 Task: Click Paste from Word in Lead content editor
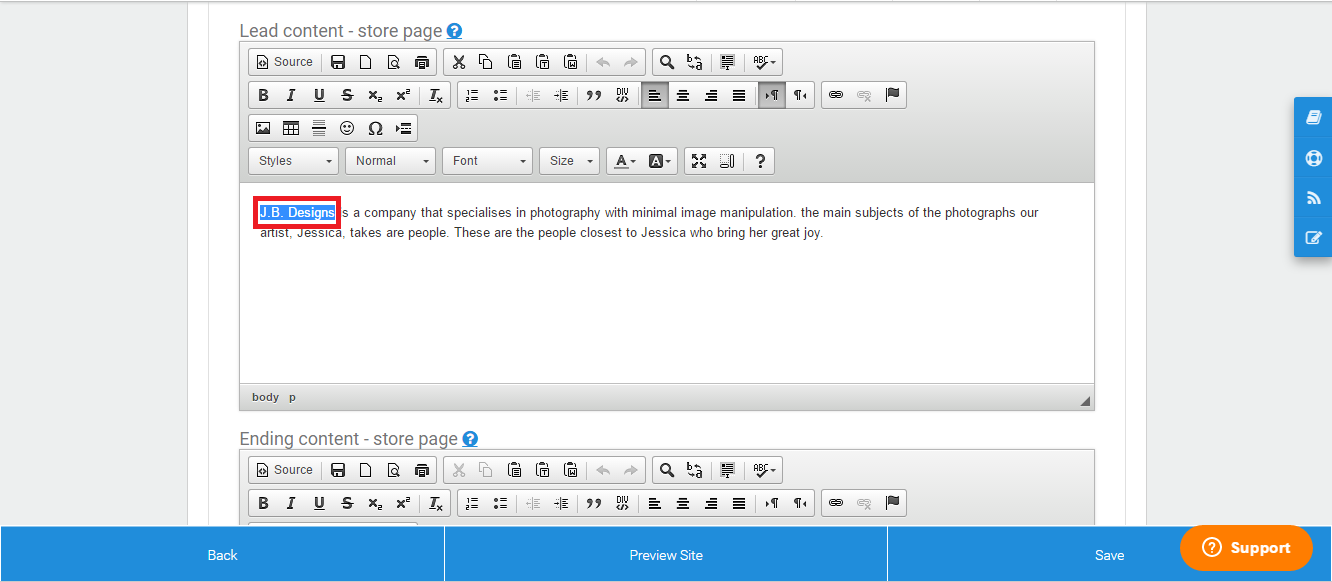click(570, 62)
